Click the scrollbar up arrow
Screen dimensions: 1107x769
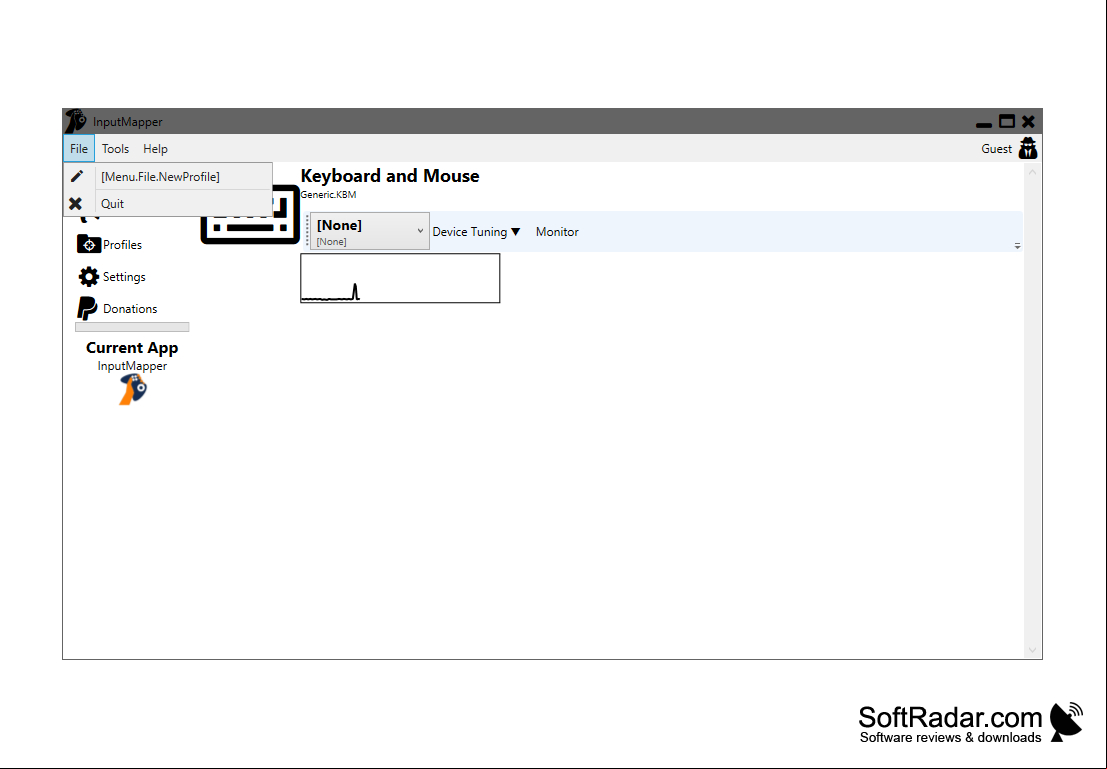point(1032,172)
